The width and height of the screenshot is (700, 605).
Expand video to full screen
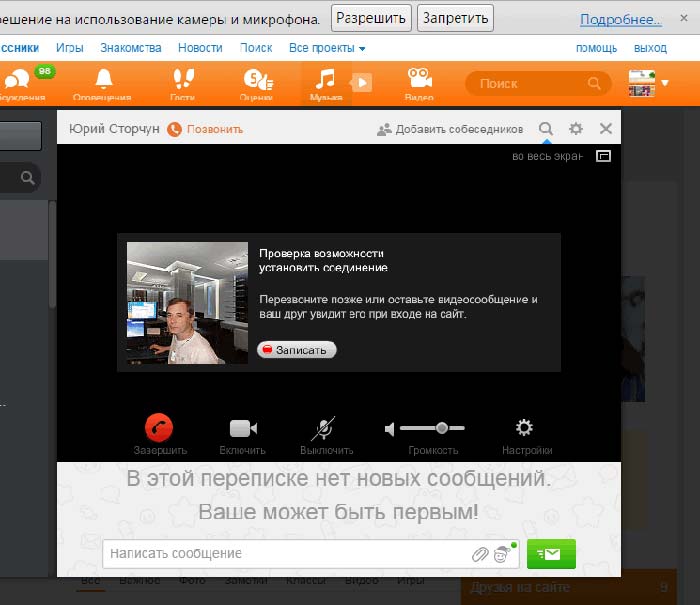[603, 156]
